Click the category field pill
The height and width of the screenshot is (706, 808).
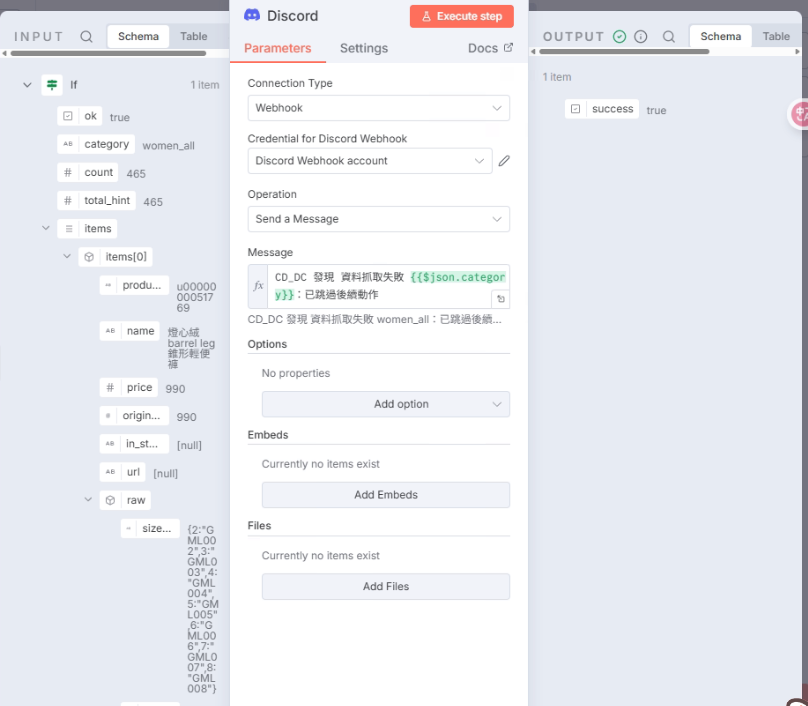tap(96, 144)
